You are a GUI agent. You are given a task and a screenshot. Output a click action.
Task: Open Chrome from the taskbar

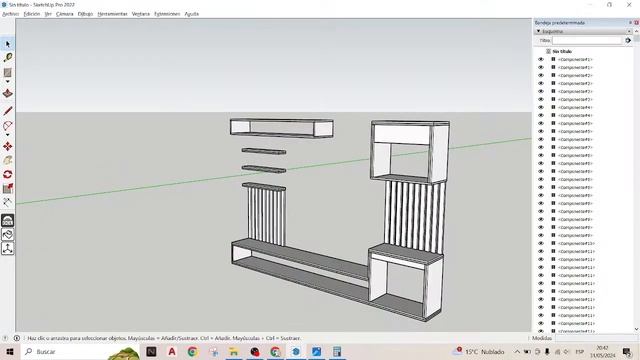coord(192,351)
